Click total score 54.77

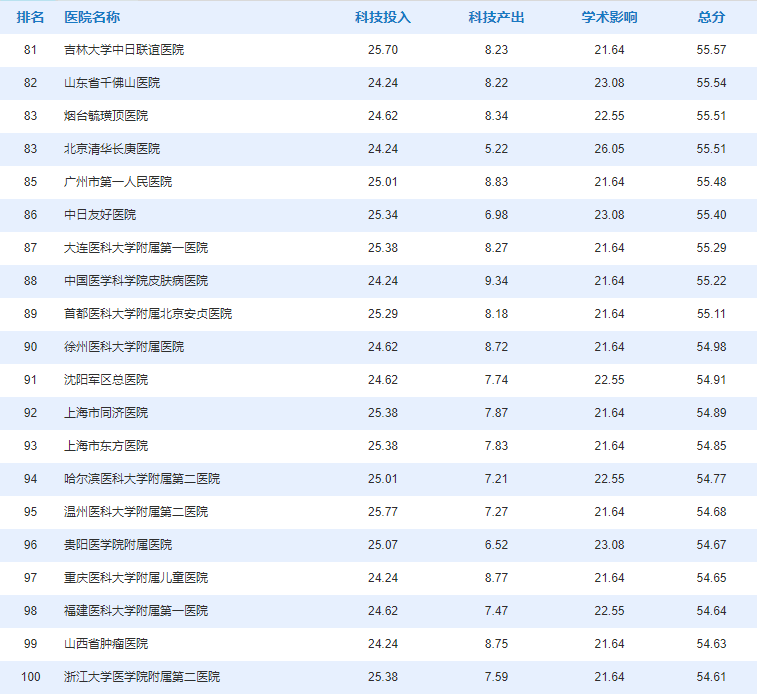[711, 479]
